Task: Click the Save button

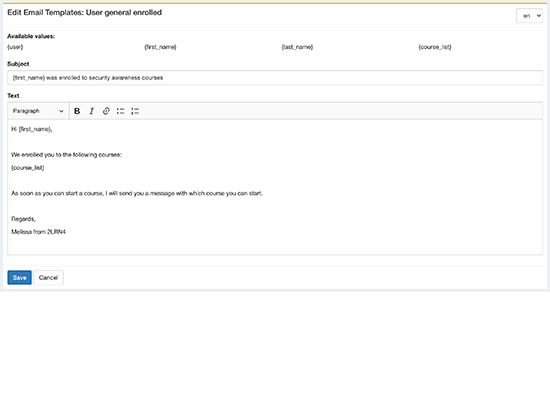Action: (20, 277)
